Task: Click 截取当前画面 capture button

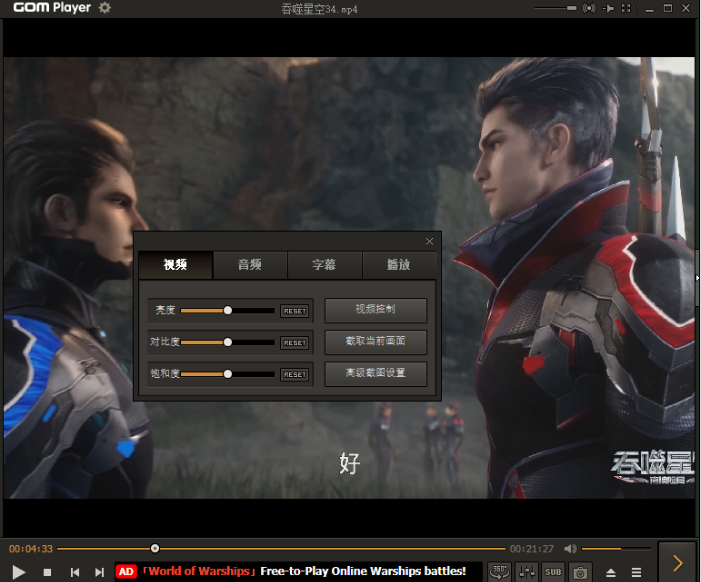Action: [376, 342]
